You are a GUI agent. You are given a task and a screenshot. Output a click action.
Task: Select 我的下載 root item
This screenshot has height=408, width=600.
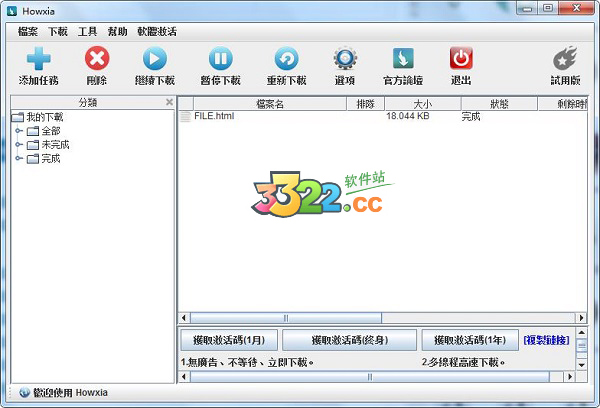pyautogui.click(x=38, y=117)
